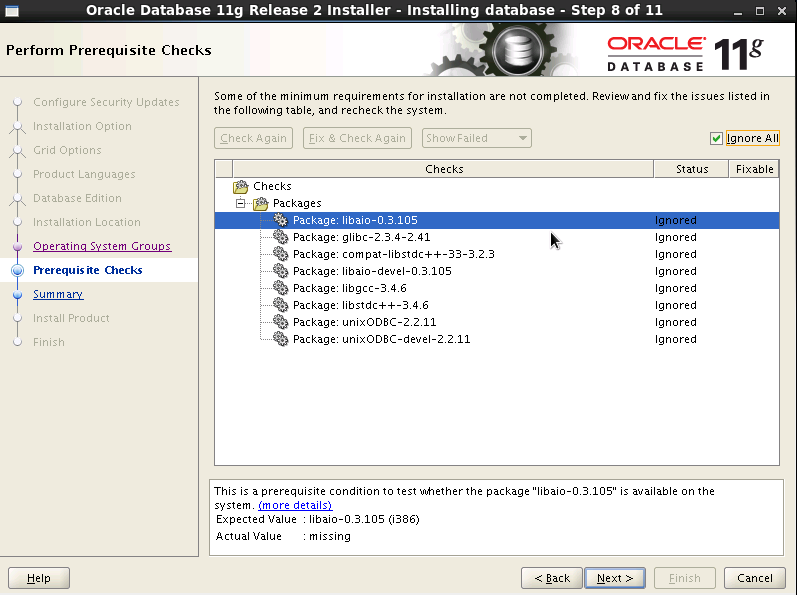The height and width of the screenshot is (595, 797).
Task: Select Package unixODBC-devel-2.2.11 row
Action: 497,339
